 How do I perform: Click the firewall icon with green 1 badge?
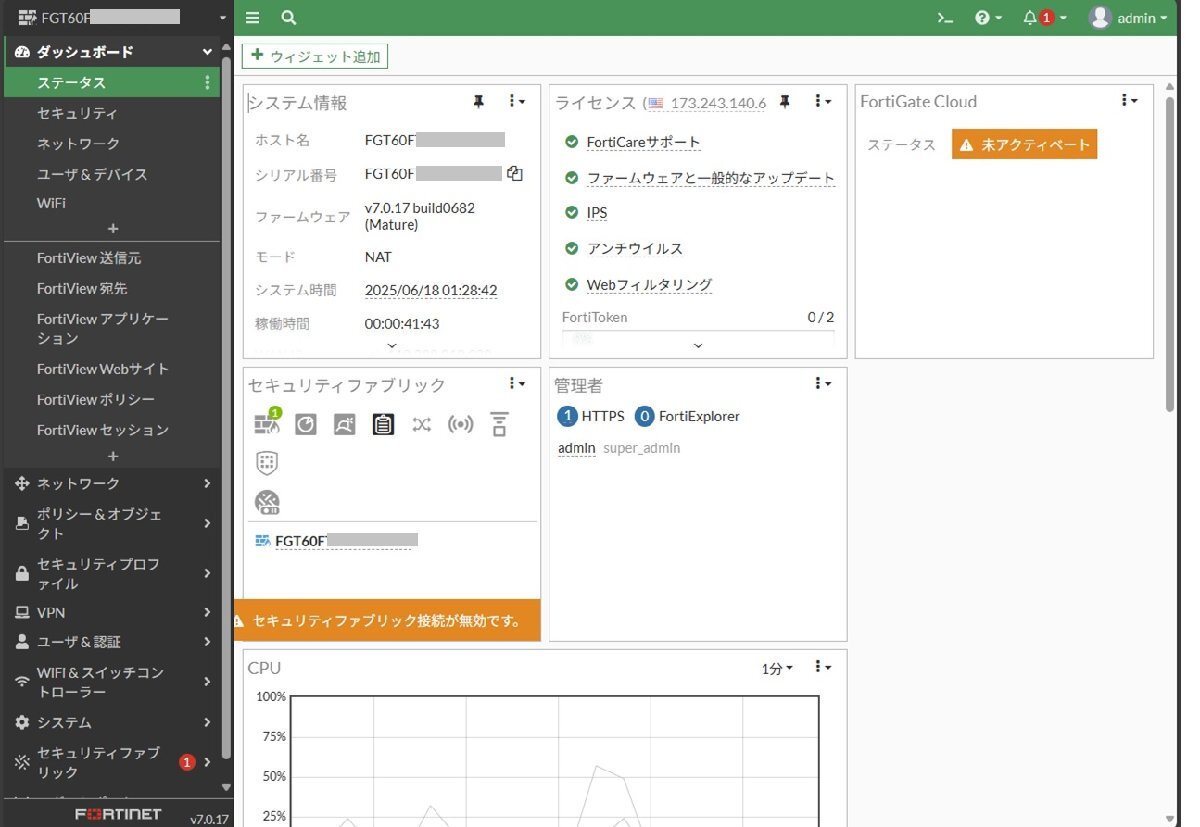click(x=267, y=423)
